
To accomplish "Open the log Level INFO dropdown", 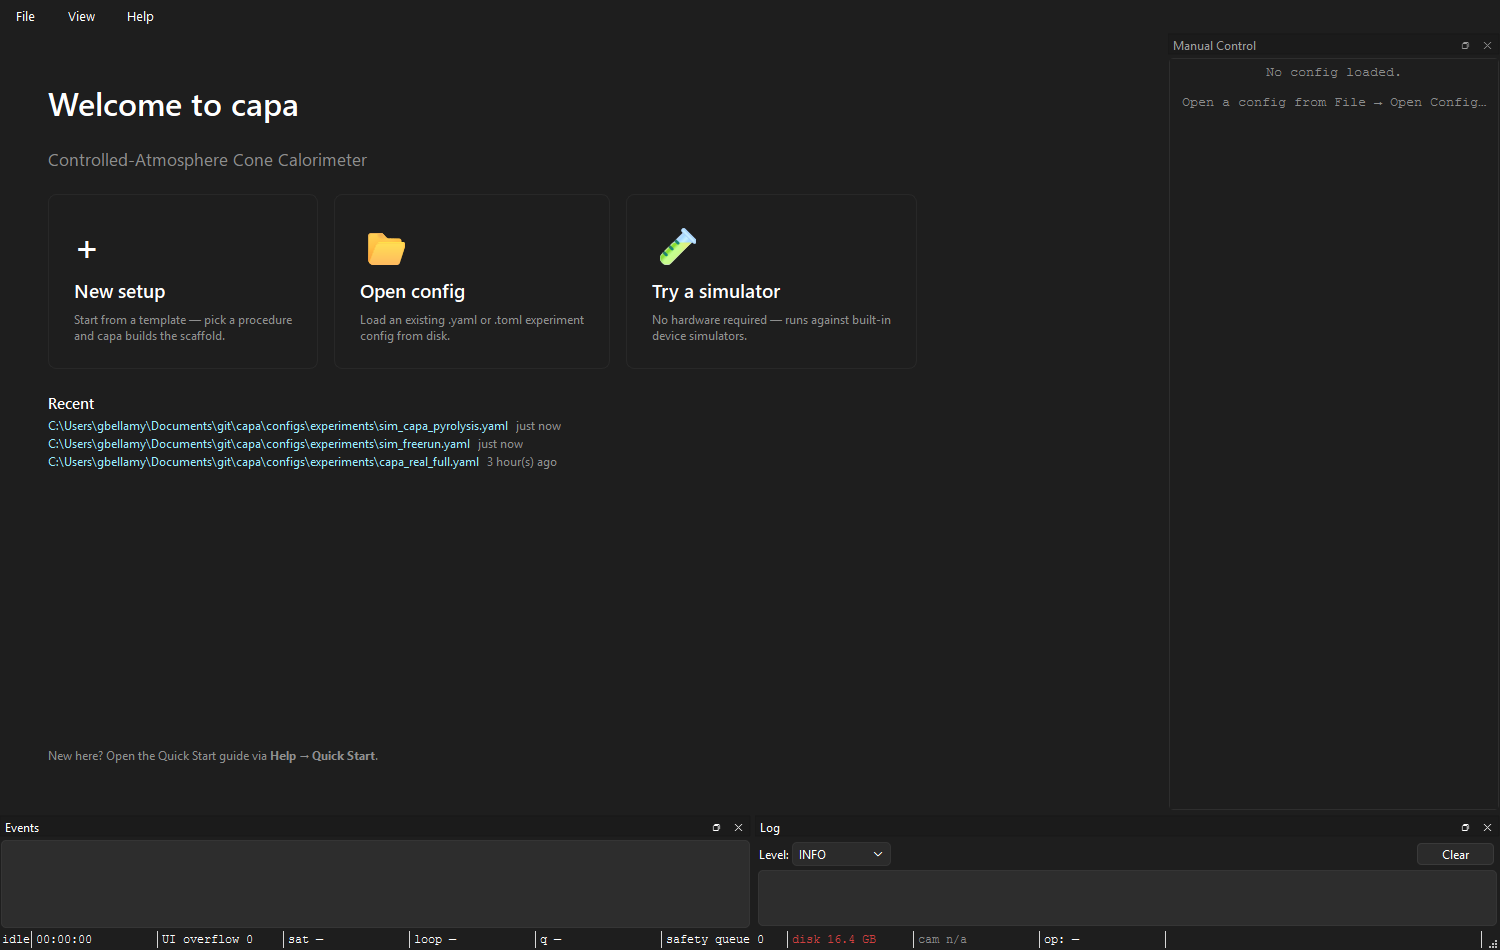I will point(841,854).
